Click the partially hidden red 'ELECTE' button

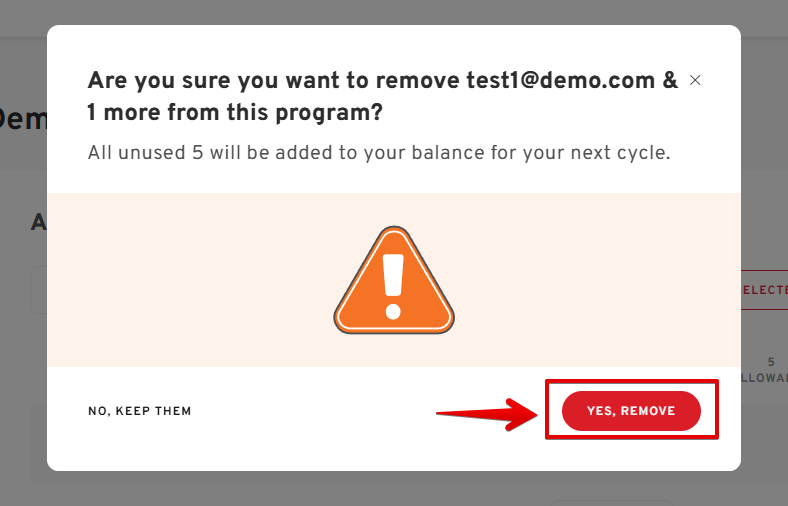pos(764,290)
